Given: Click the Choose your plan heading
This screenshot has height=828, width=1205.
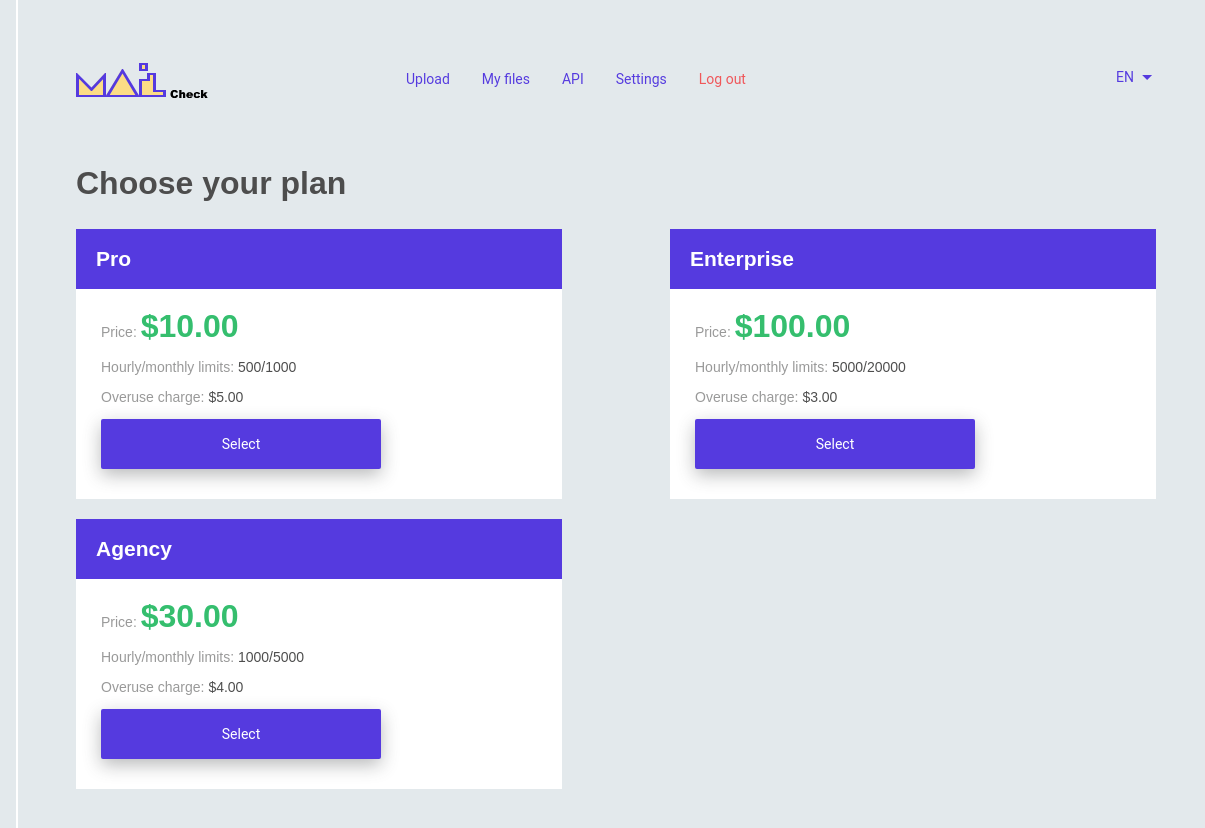Looking at the screenshot, I should [x=211, y=184].
